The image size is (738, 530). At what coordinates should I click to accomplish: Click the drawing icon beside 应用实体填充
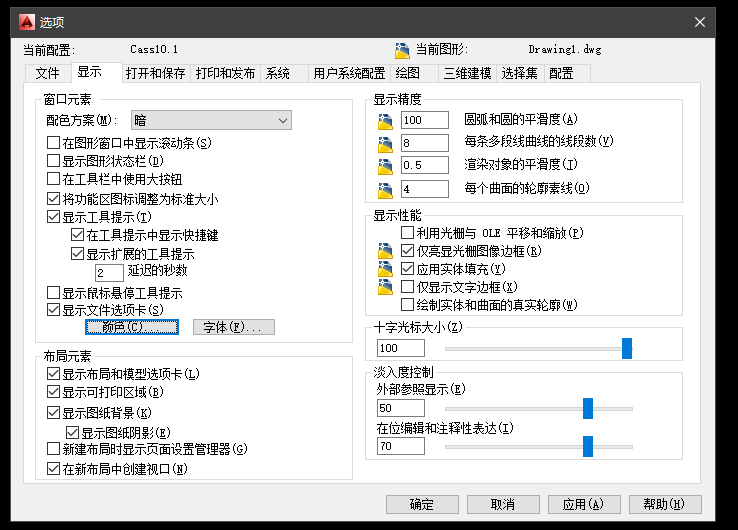point(387,269)
